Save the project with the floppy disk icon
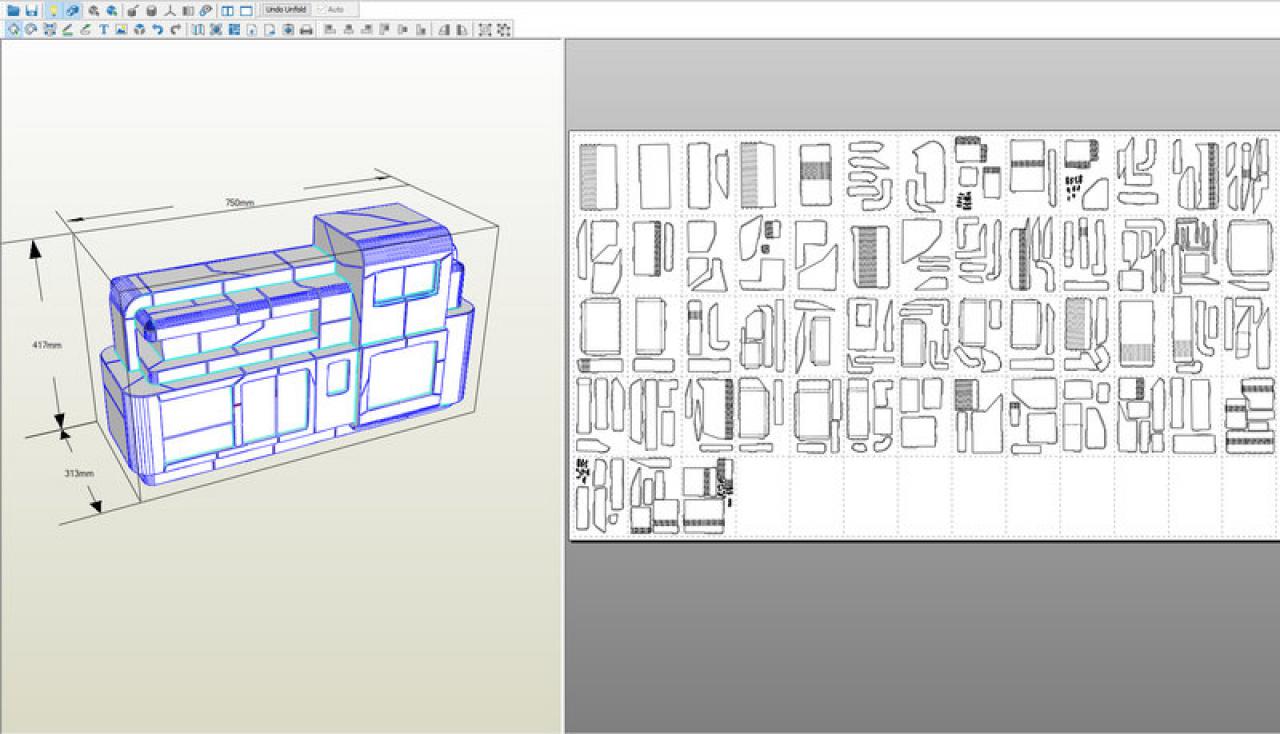The width and height of the screenshot is (1280, 734). coord(31,10)
